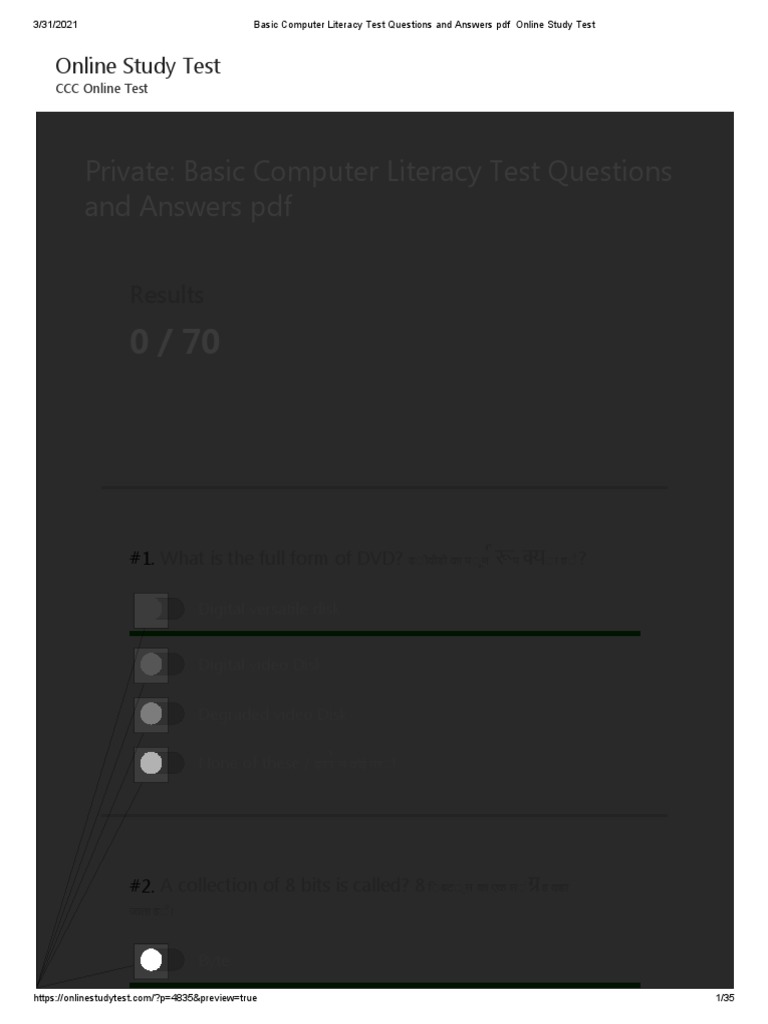Click the page header document title text
This screenshot has height=1024, width=768.
tap(424, 25)
